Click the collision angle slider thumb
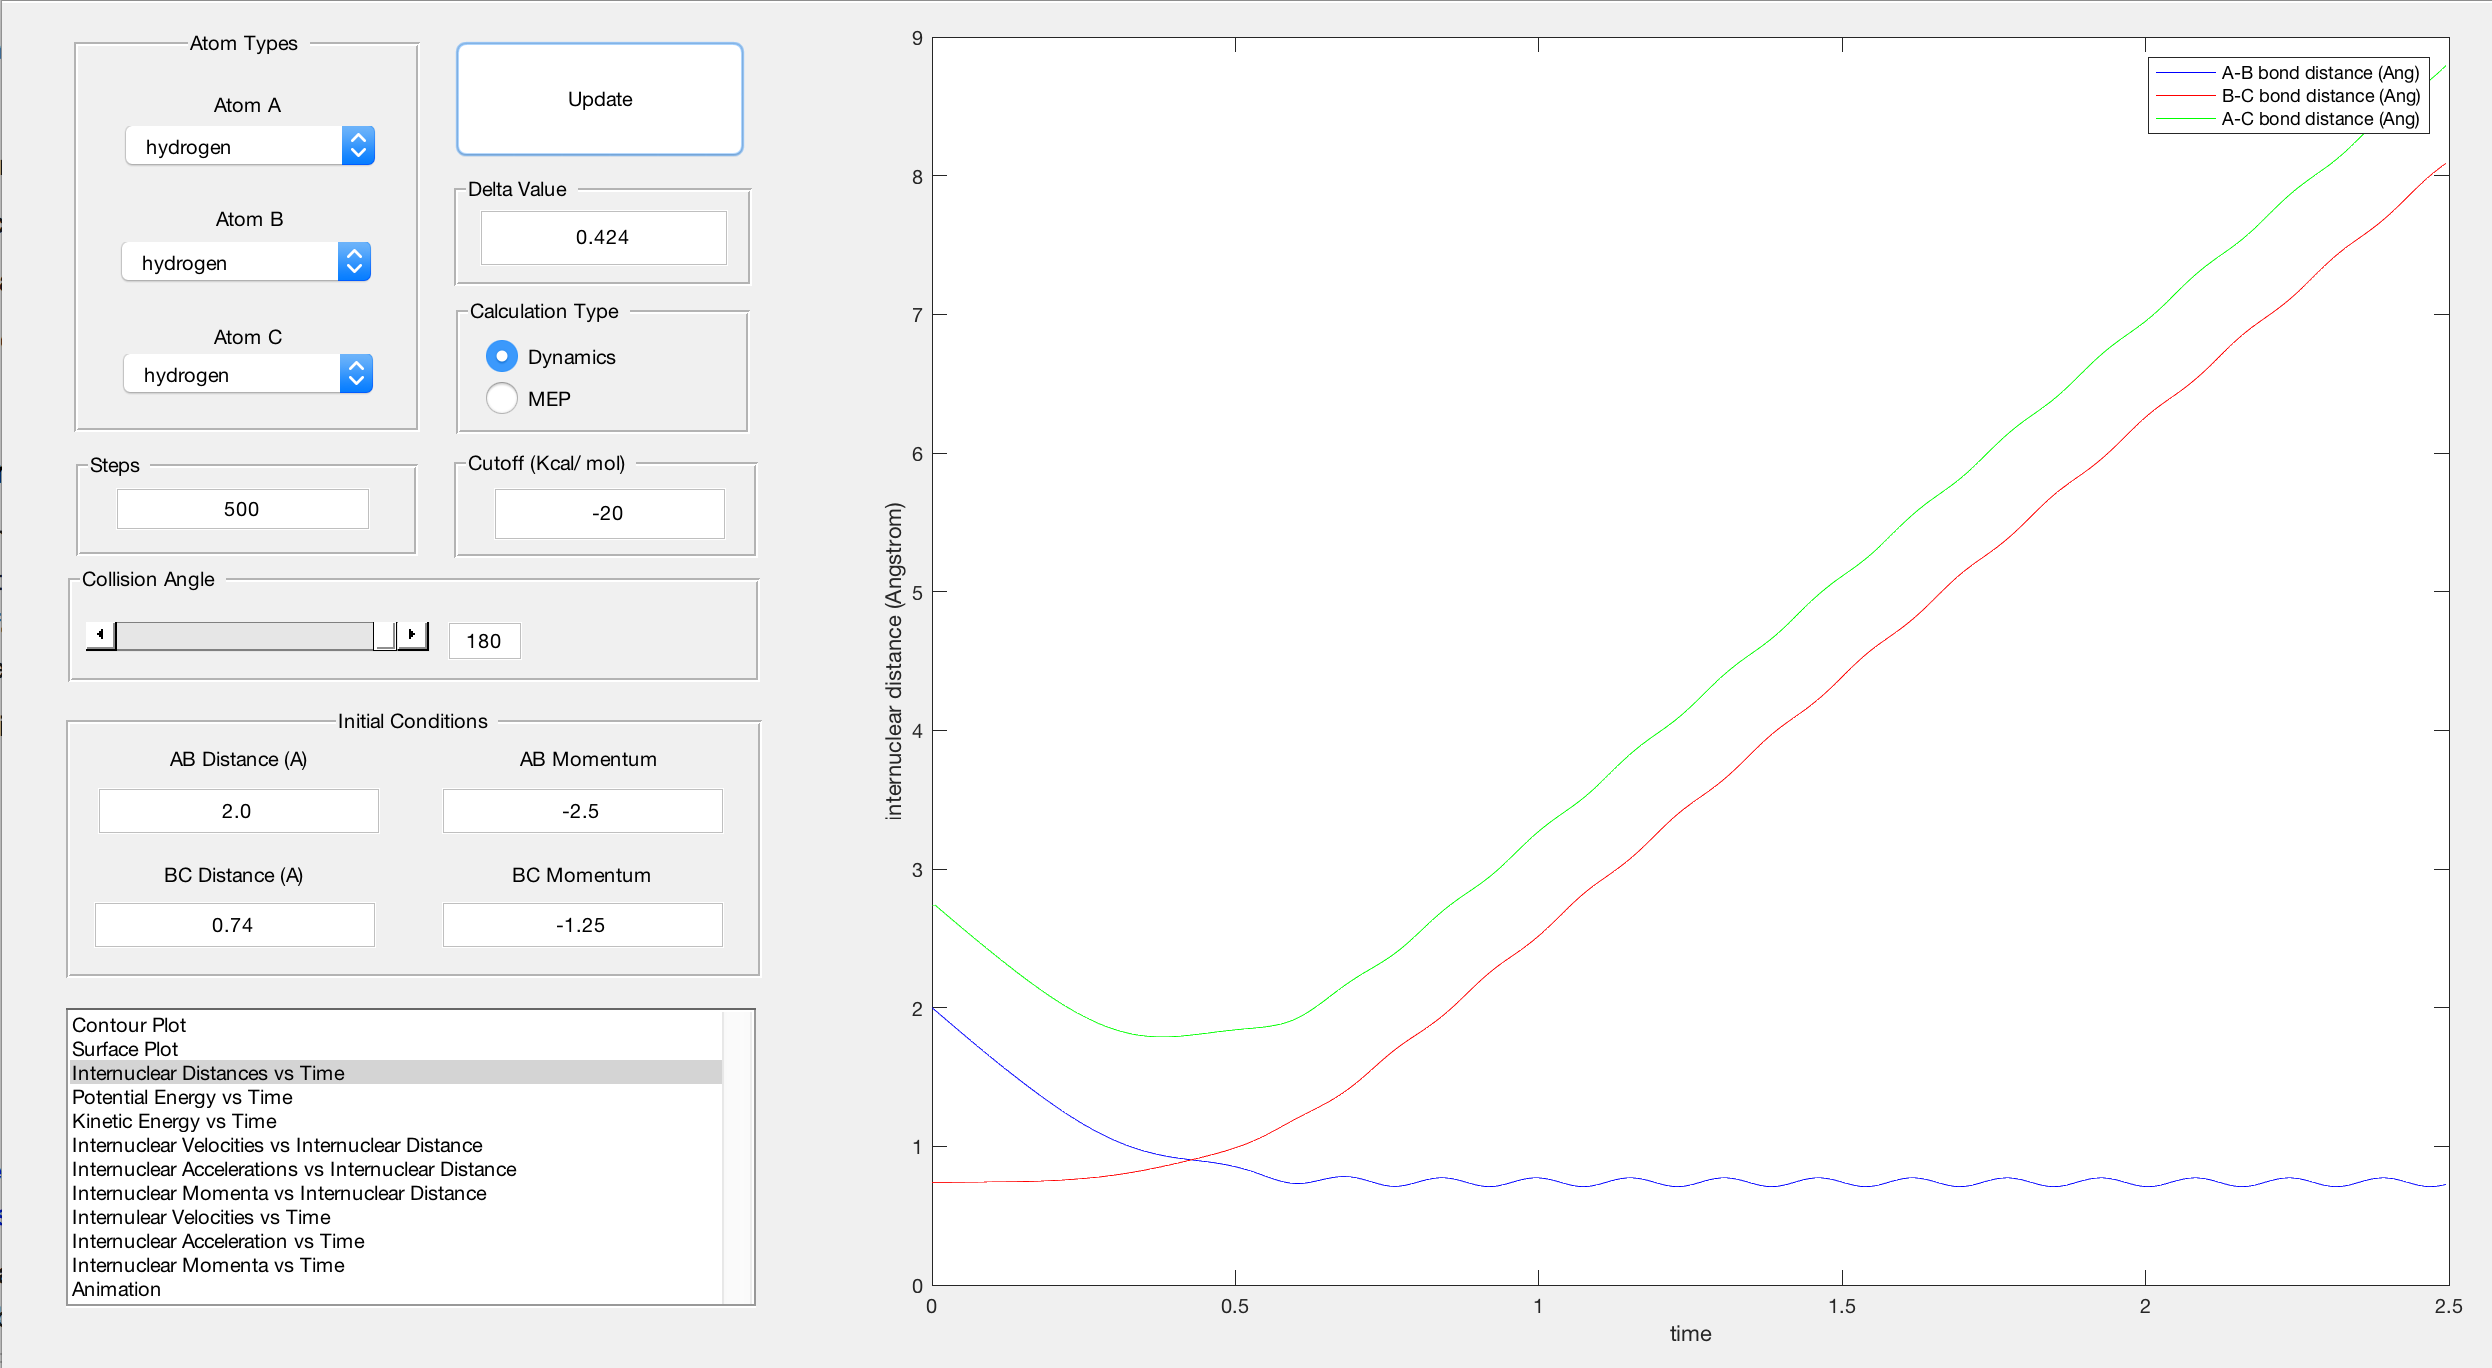Viewport: 2492px width, 1368px height. click(x=384, y=635)
